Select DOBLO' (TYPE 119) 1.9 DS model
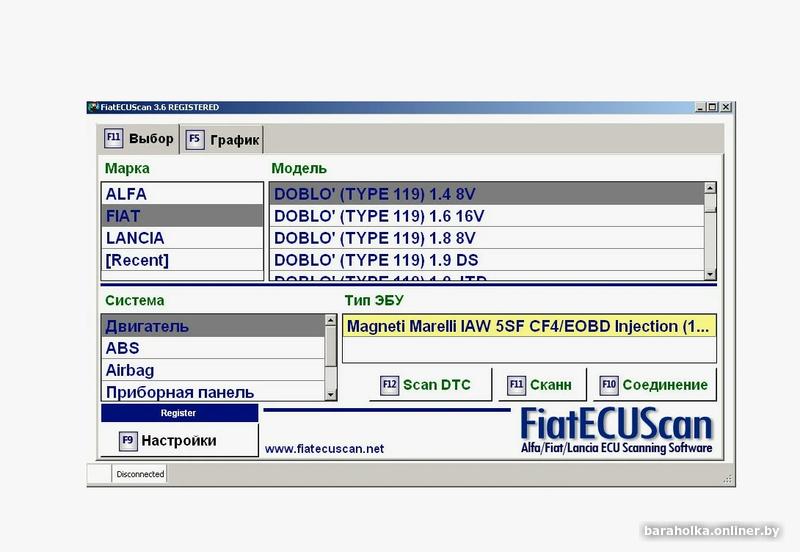This screenshot has width=800, height=552. click(x=487, y=260)
